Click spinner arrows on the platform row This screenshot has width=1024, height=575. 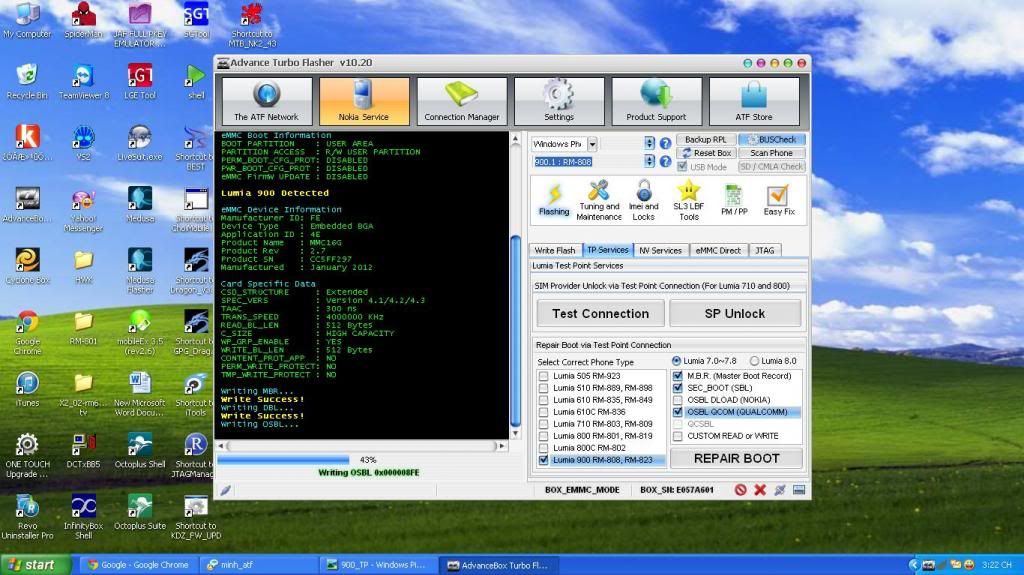pos(649,143)
